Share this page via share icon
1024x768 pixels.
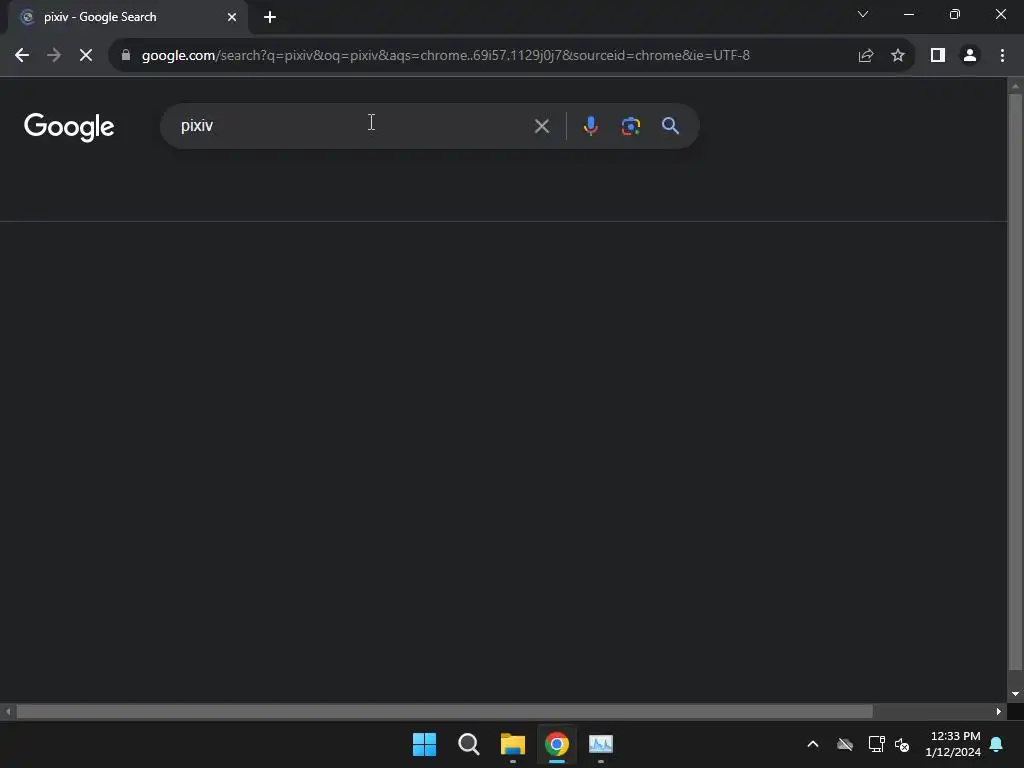(x=866, y=56)
